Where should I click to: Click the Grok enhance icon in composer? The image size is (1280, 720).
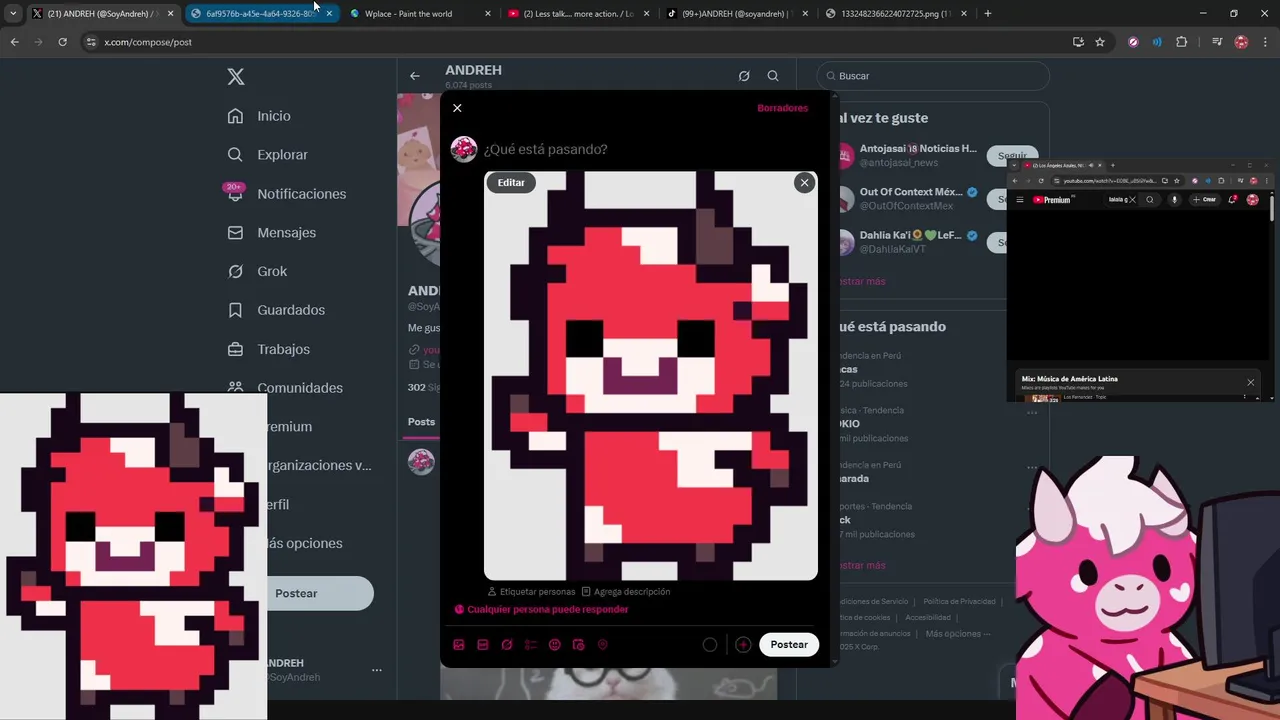507,645
